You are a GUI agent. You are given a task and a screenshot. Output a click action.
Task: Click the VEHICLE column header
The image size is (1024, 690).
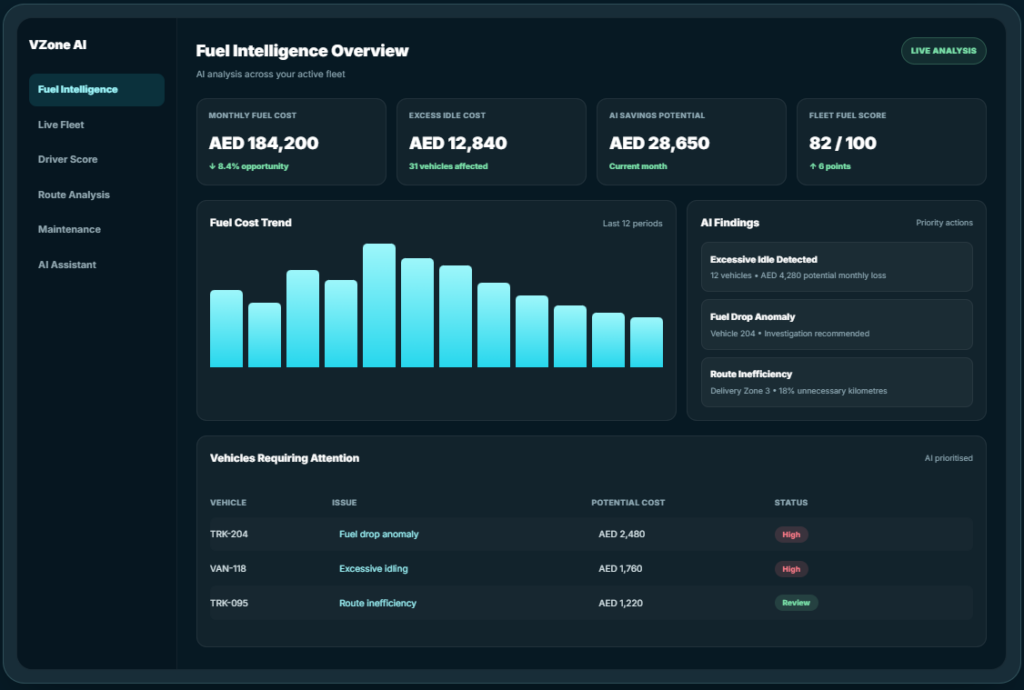[228, 503]
